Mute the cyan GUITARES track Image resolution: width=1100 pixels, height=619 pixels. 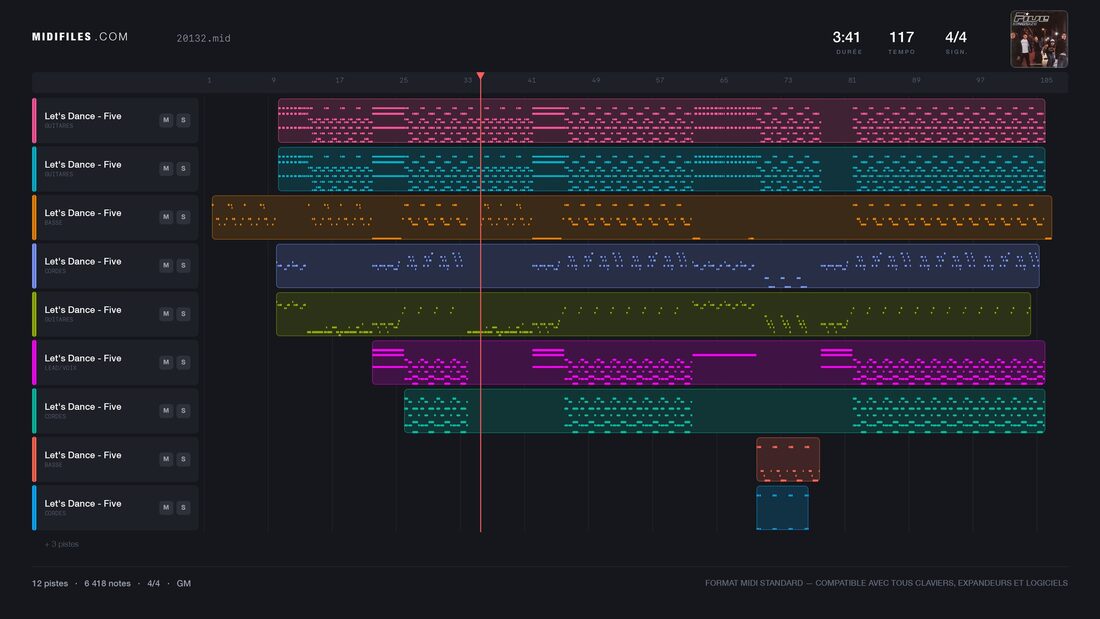[x=166, y=168]
